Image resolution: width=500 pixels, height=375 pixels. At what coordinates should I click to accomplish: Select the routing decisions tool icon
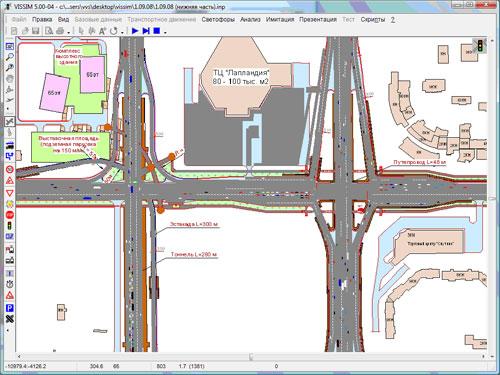tap(10, 156)
